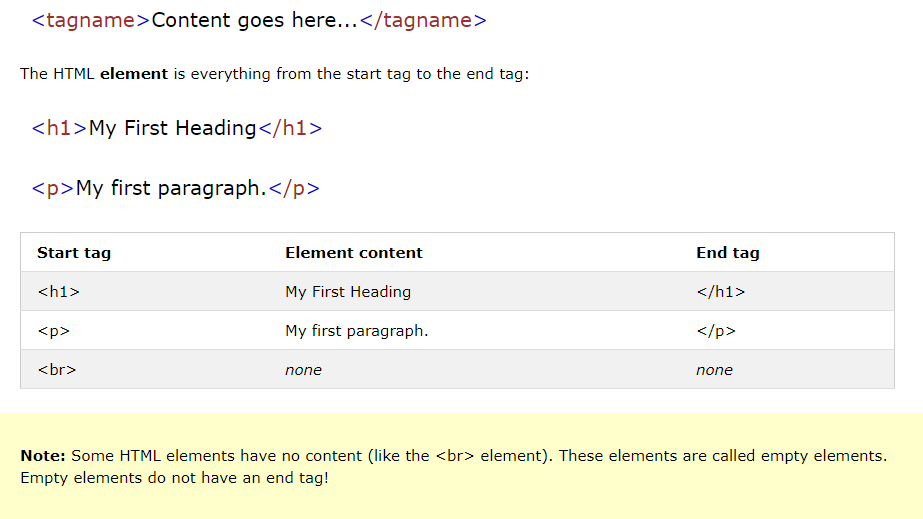Click the </p> cell in End tag column

click(x=716, y=331)
